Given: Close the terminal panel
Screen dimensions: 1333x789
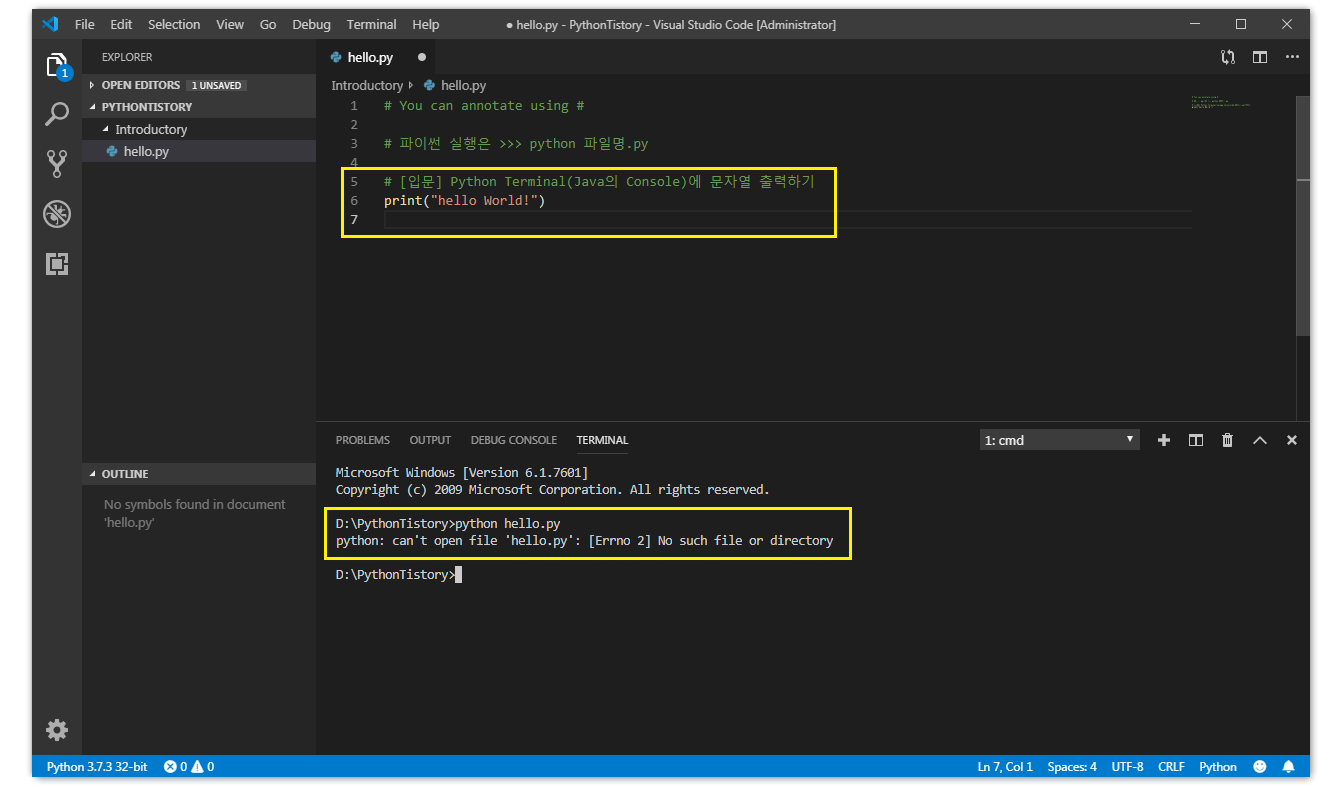Looking at the screenshot, I should (x=1291, y=440).
